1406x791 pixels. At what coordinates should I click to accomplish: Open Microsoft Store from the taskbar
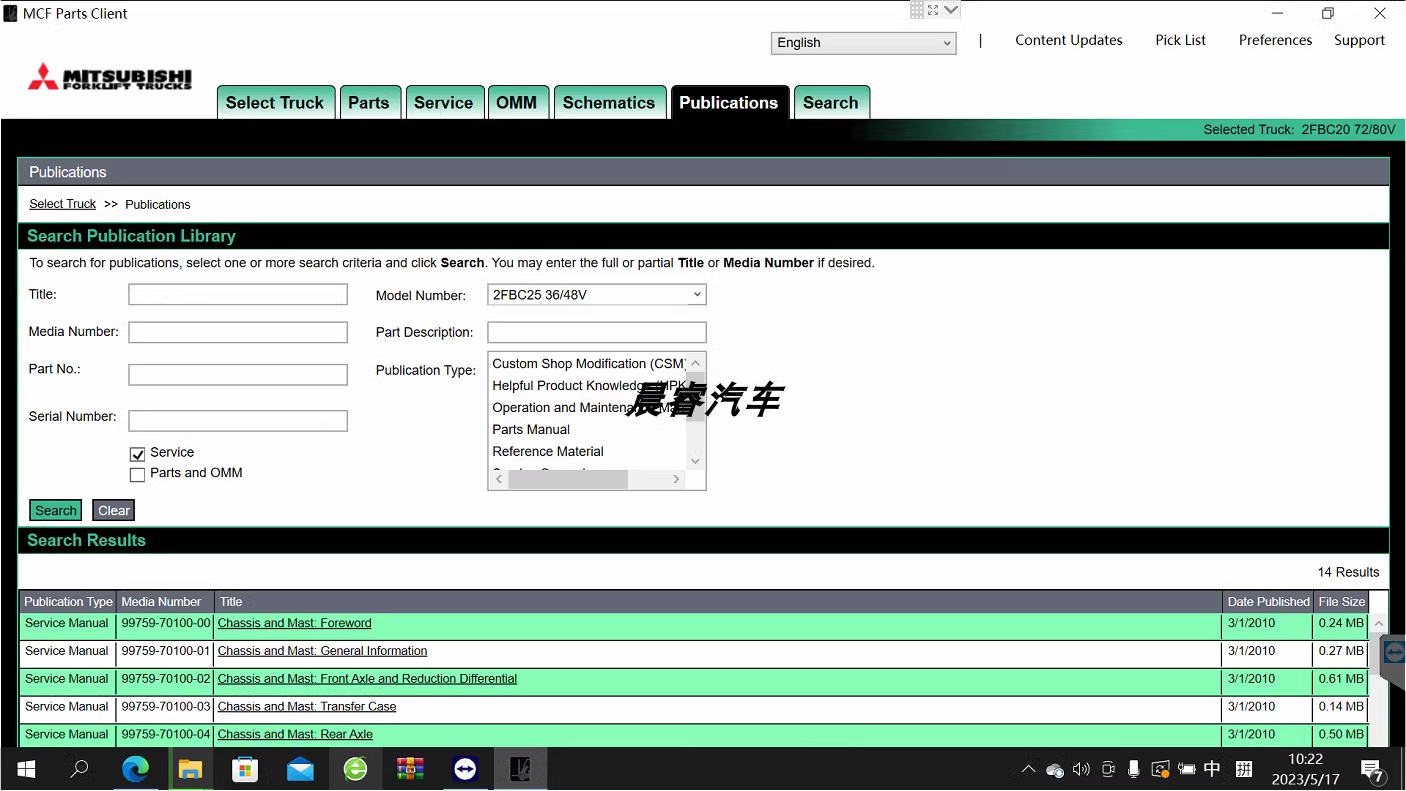245,769
